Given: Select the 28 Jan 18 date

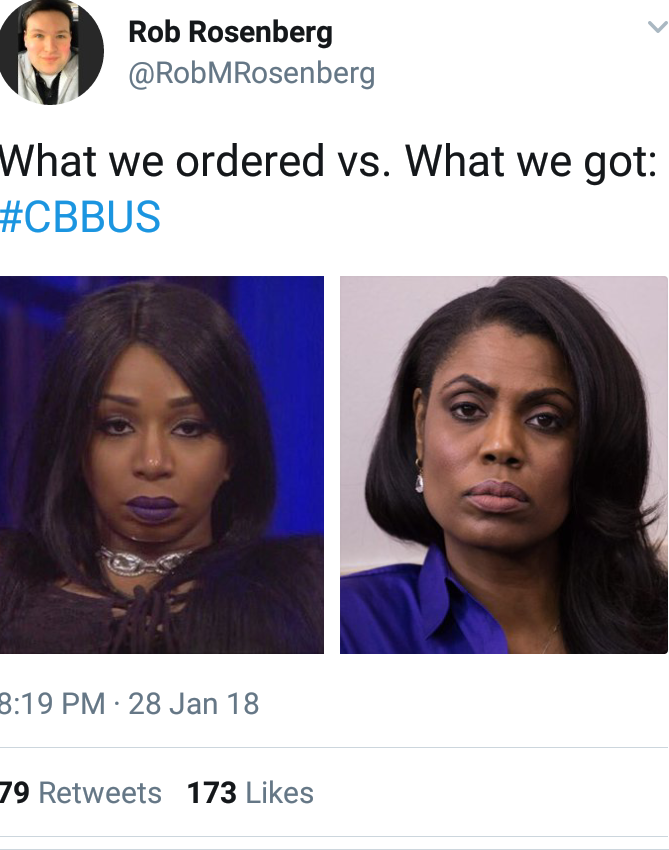Looking at the screenshot, I should point(194,703).
